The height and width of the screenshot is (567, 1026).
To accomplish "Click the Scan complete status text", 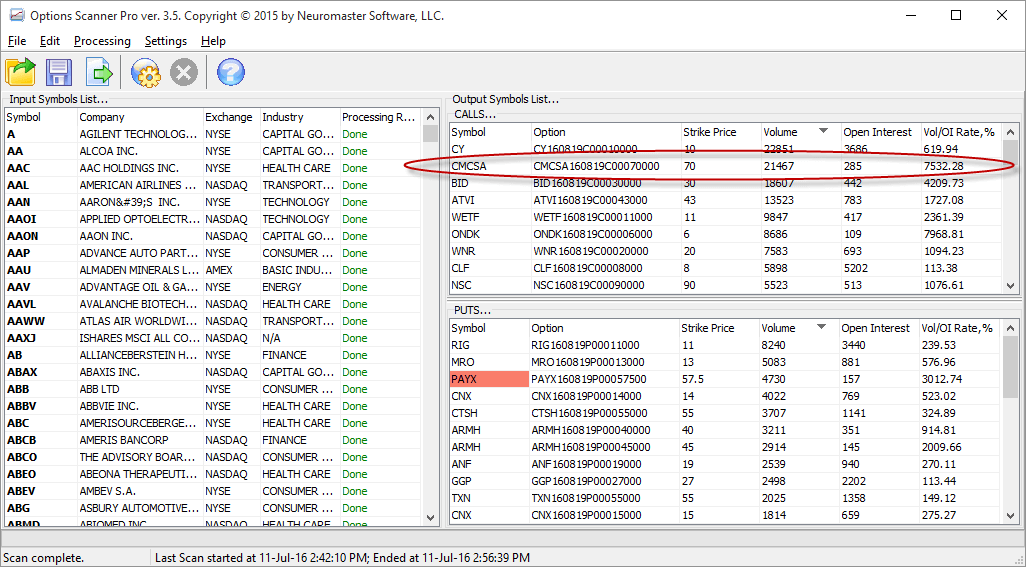I will point(44,558).
